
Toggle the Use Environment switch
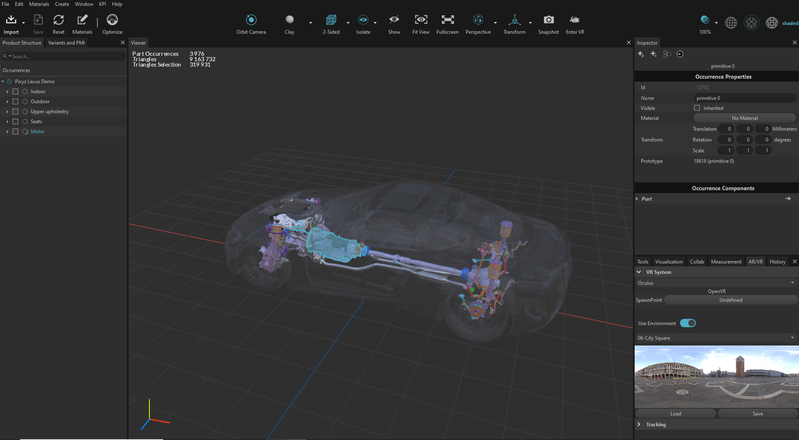(x=687, y=323)
